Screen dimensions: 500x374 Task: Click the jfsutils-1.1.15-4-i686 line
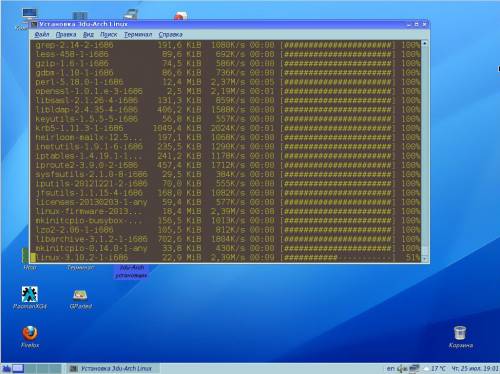click(227, 193)
